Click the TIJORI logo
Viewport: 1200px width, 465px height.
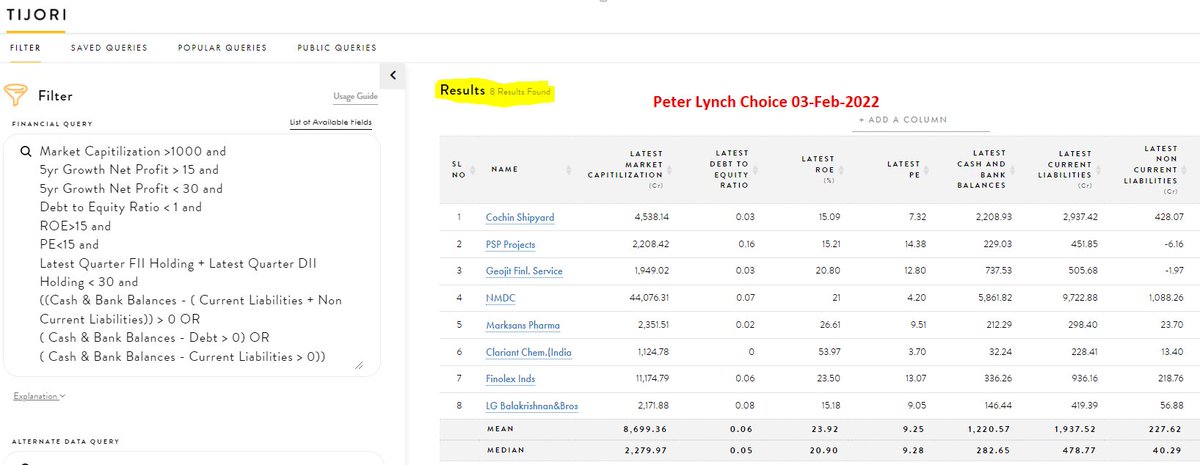tap(35, 17)
